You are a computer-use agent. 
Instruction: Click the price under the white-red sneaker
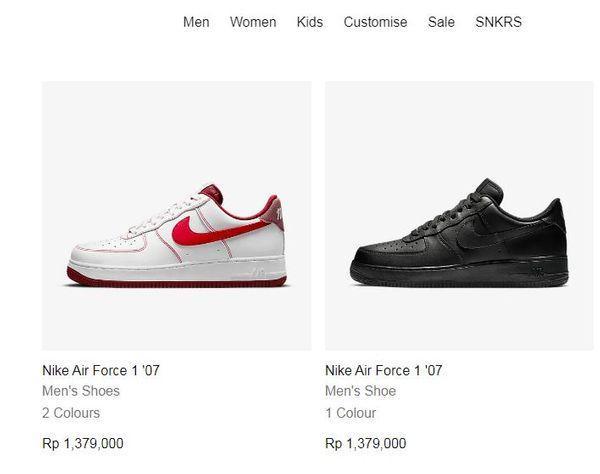click(83, 444)
